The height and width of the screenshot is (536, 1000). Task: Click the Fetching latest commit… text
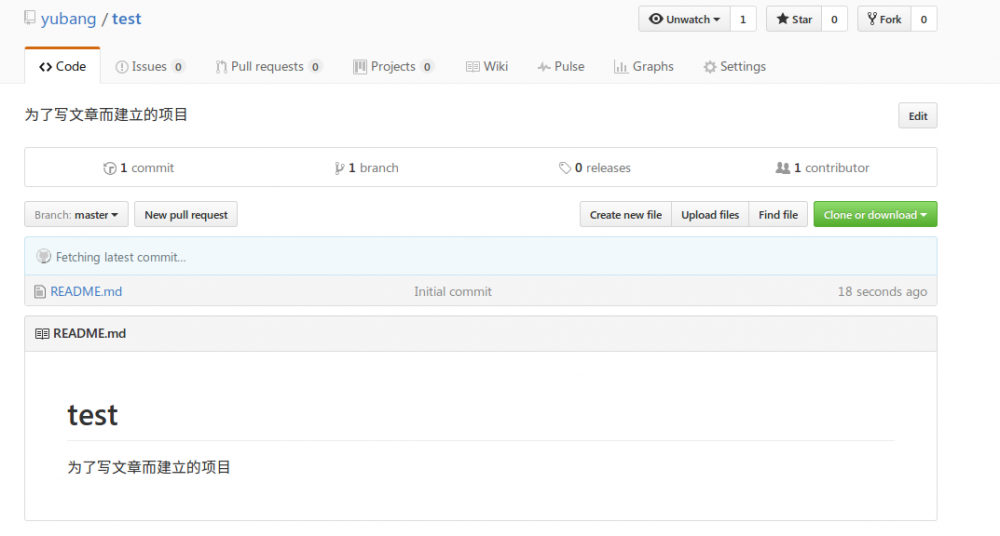coord(121,257)
